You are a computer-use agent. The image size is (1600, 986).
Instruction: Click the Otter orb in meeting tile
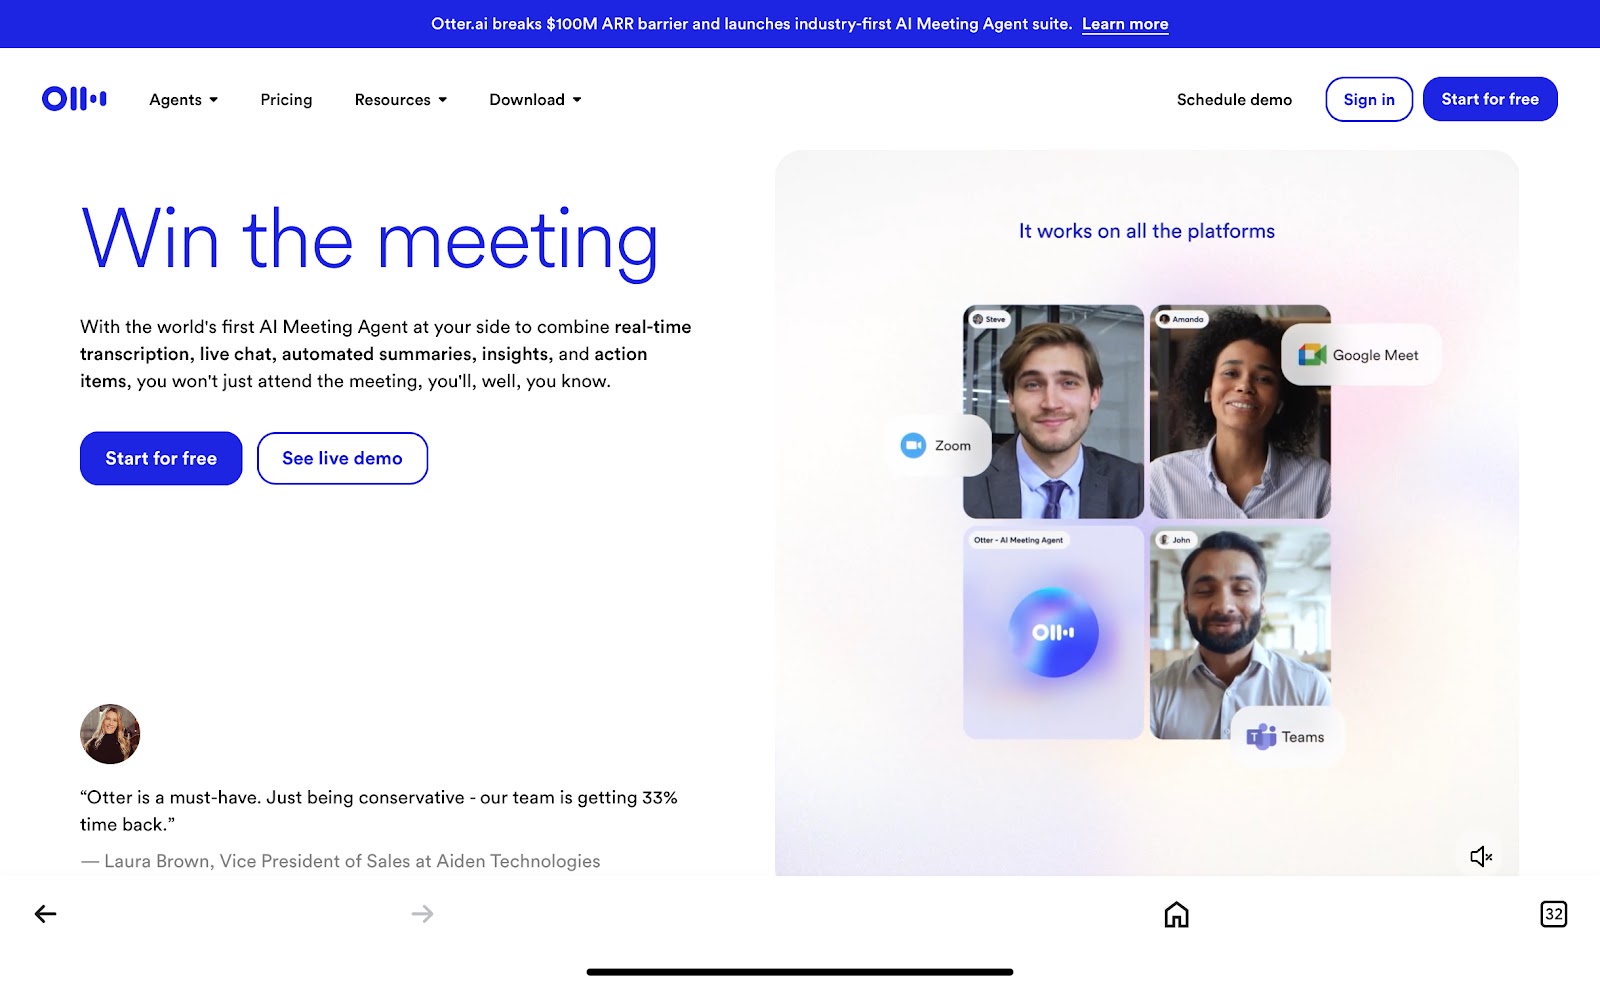tap(1053, 632)
